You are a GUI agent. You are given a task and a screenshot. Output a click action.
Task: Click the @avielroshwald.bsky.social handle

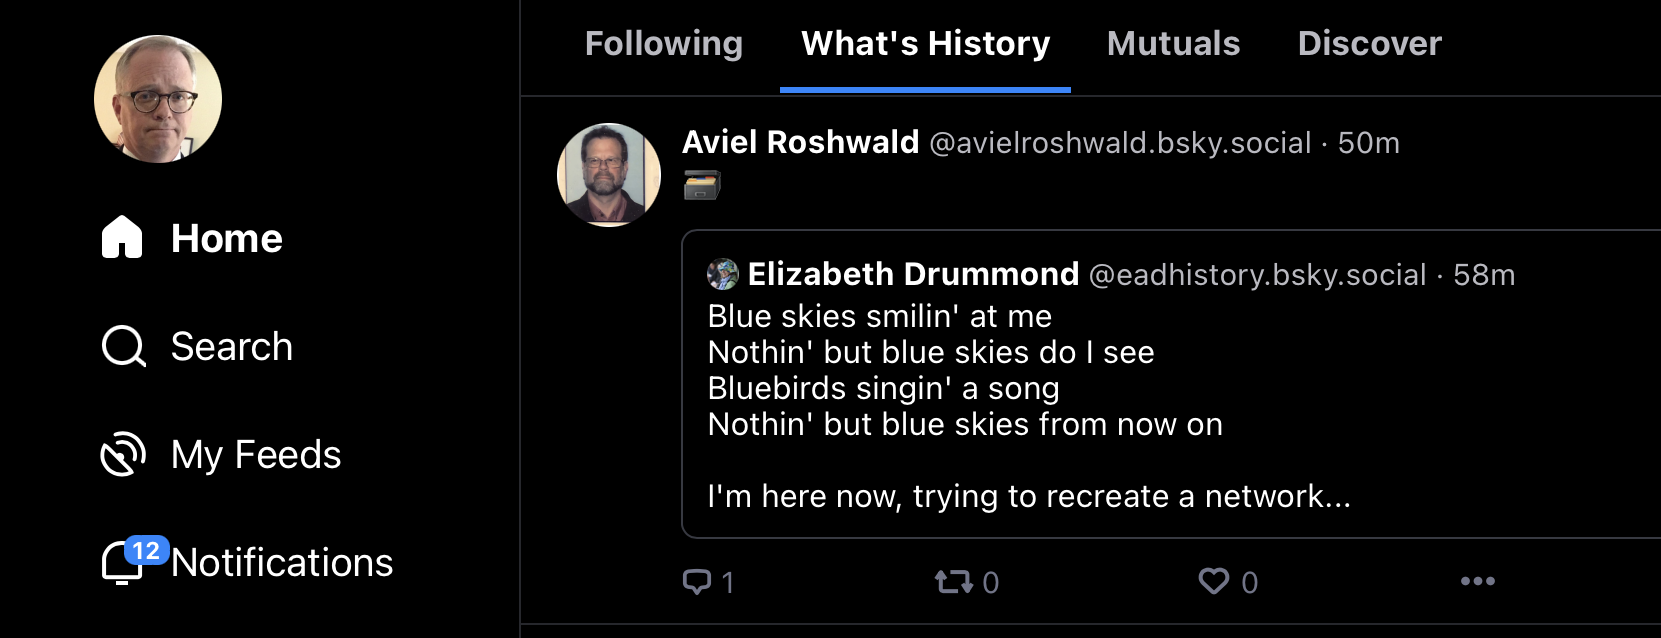coord(1120,143)
